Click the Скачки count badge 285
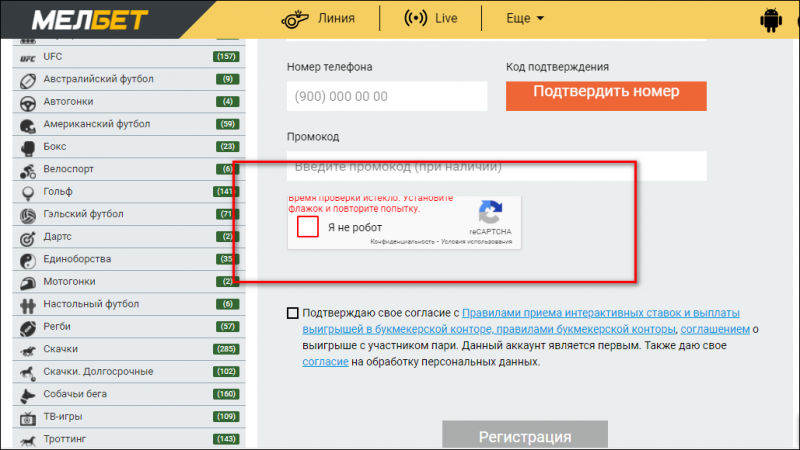Viewport: 800px width, 450px height. tap(226, 349)
